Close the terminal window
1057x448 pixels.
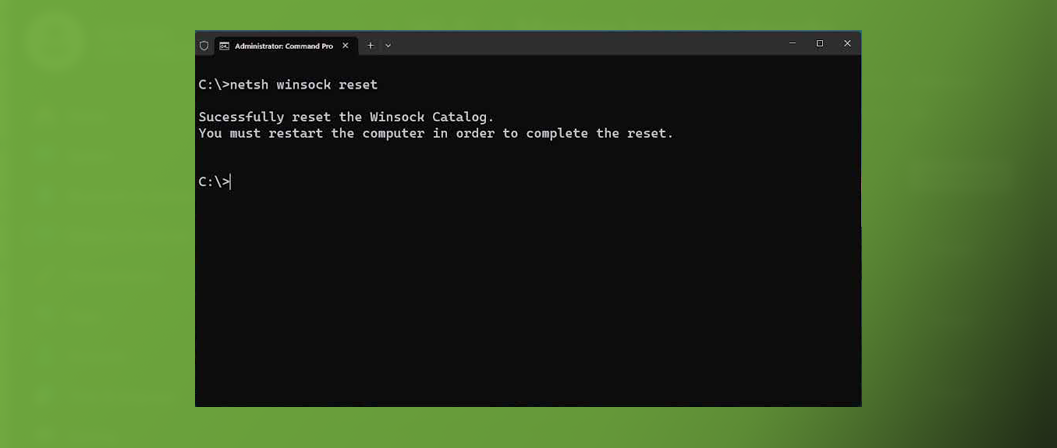coord(847,44)
